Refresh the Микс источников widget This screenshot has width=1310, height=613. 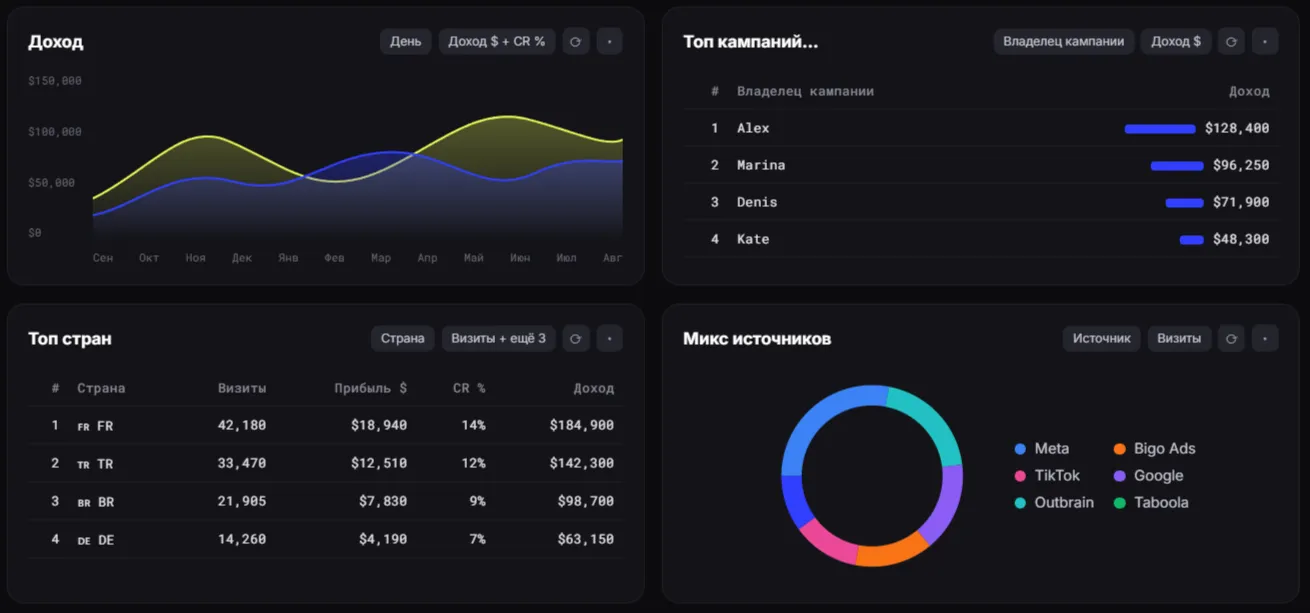1231,338
